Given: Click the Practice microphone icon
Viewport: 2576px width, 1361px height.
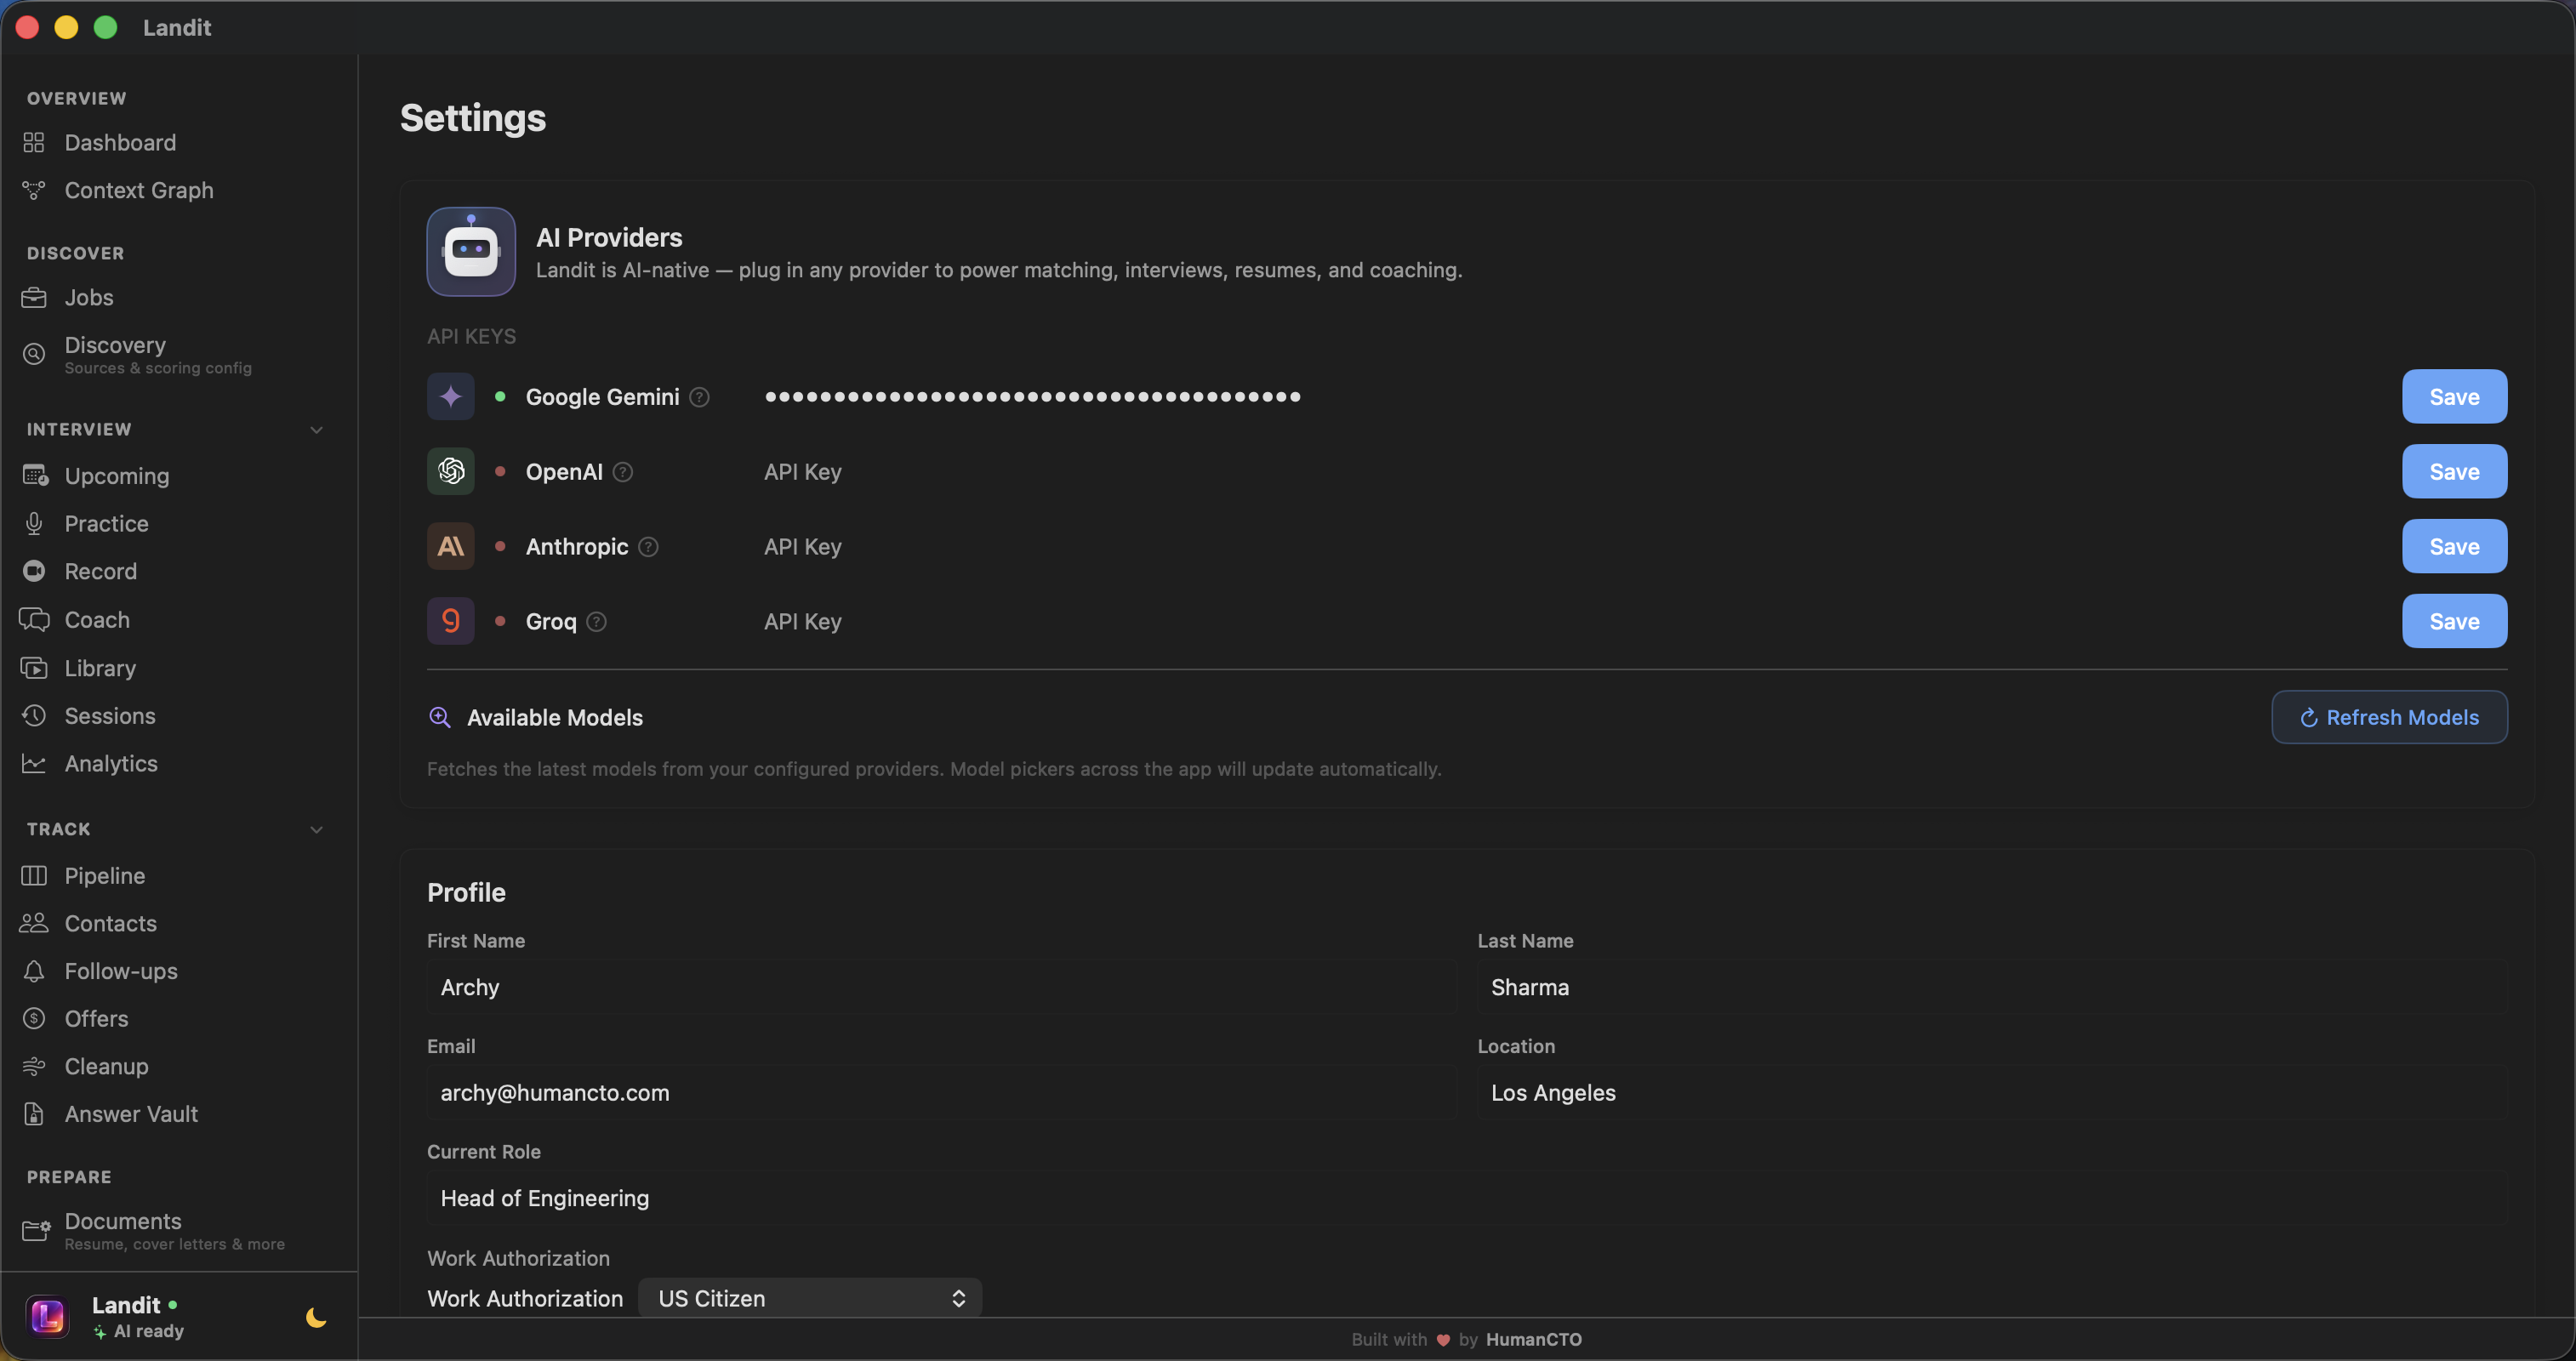Looking at the screenshot, I should click(34, 523).
